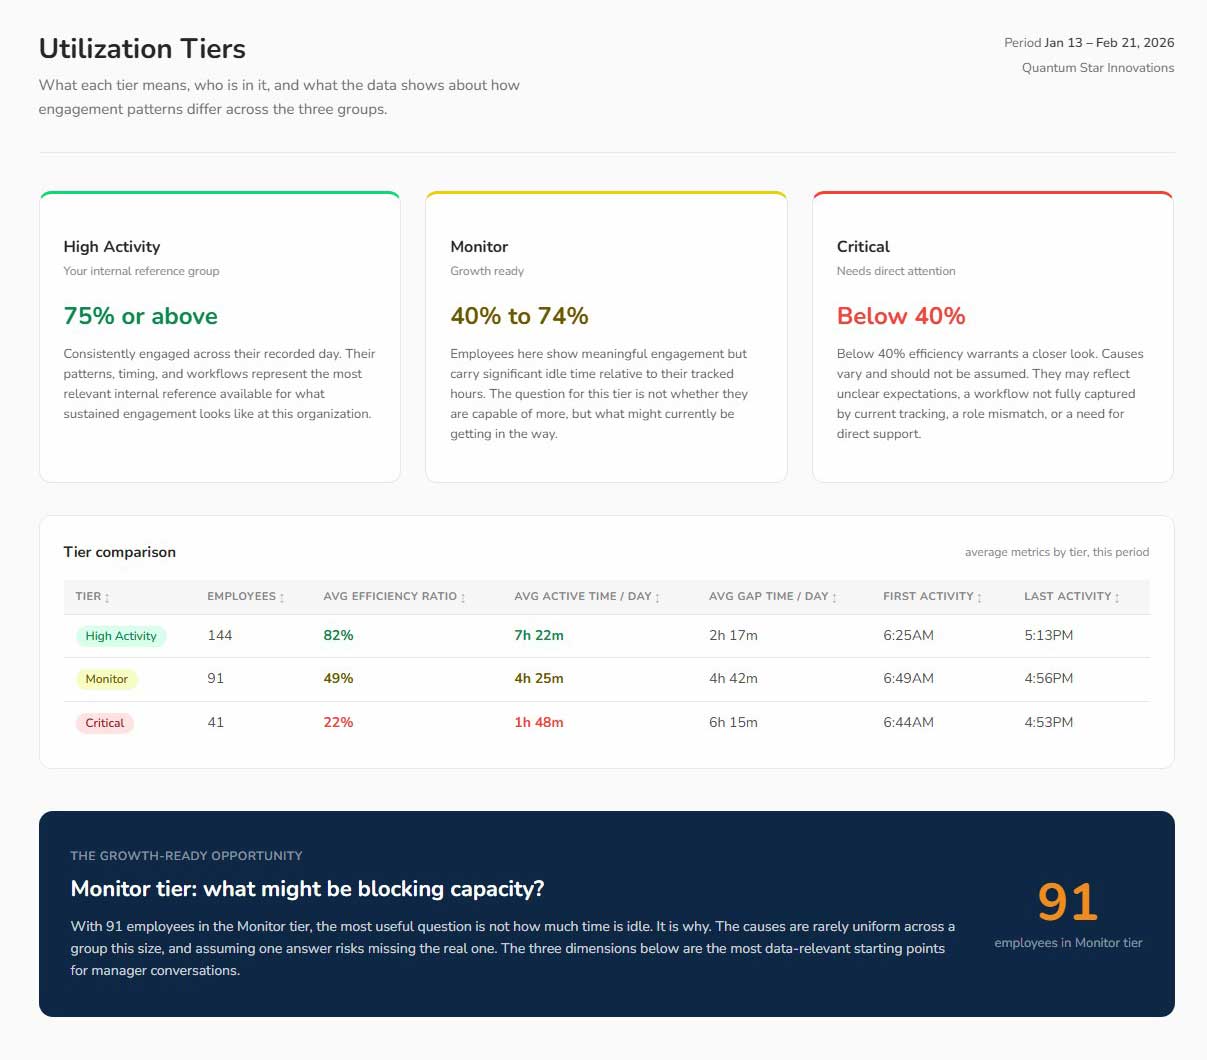Sort table by Tier column
The width and height of the screenshot is (1207, 1060).
click(x=92, y=596)
